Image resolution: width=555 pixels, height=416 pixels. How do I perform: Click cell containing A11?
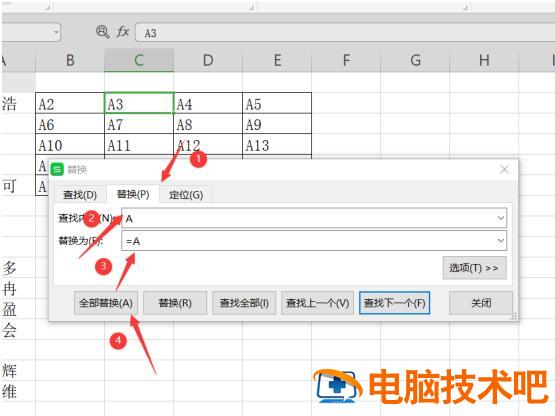click(139, 144)
